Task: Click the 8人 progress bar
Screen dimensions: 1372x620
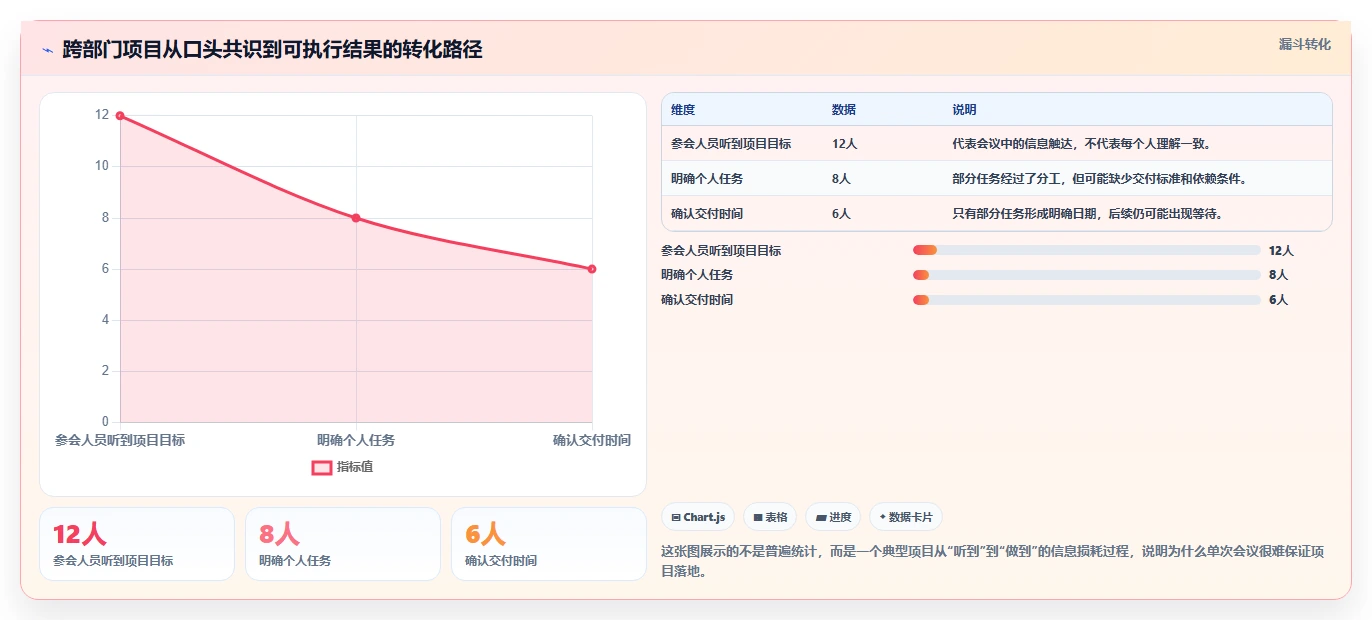Action: point(1087,275)
